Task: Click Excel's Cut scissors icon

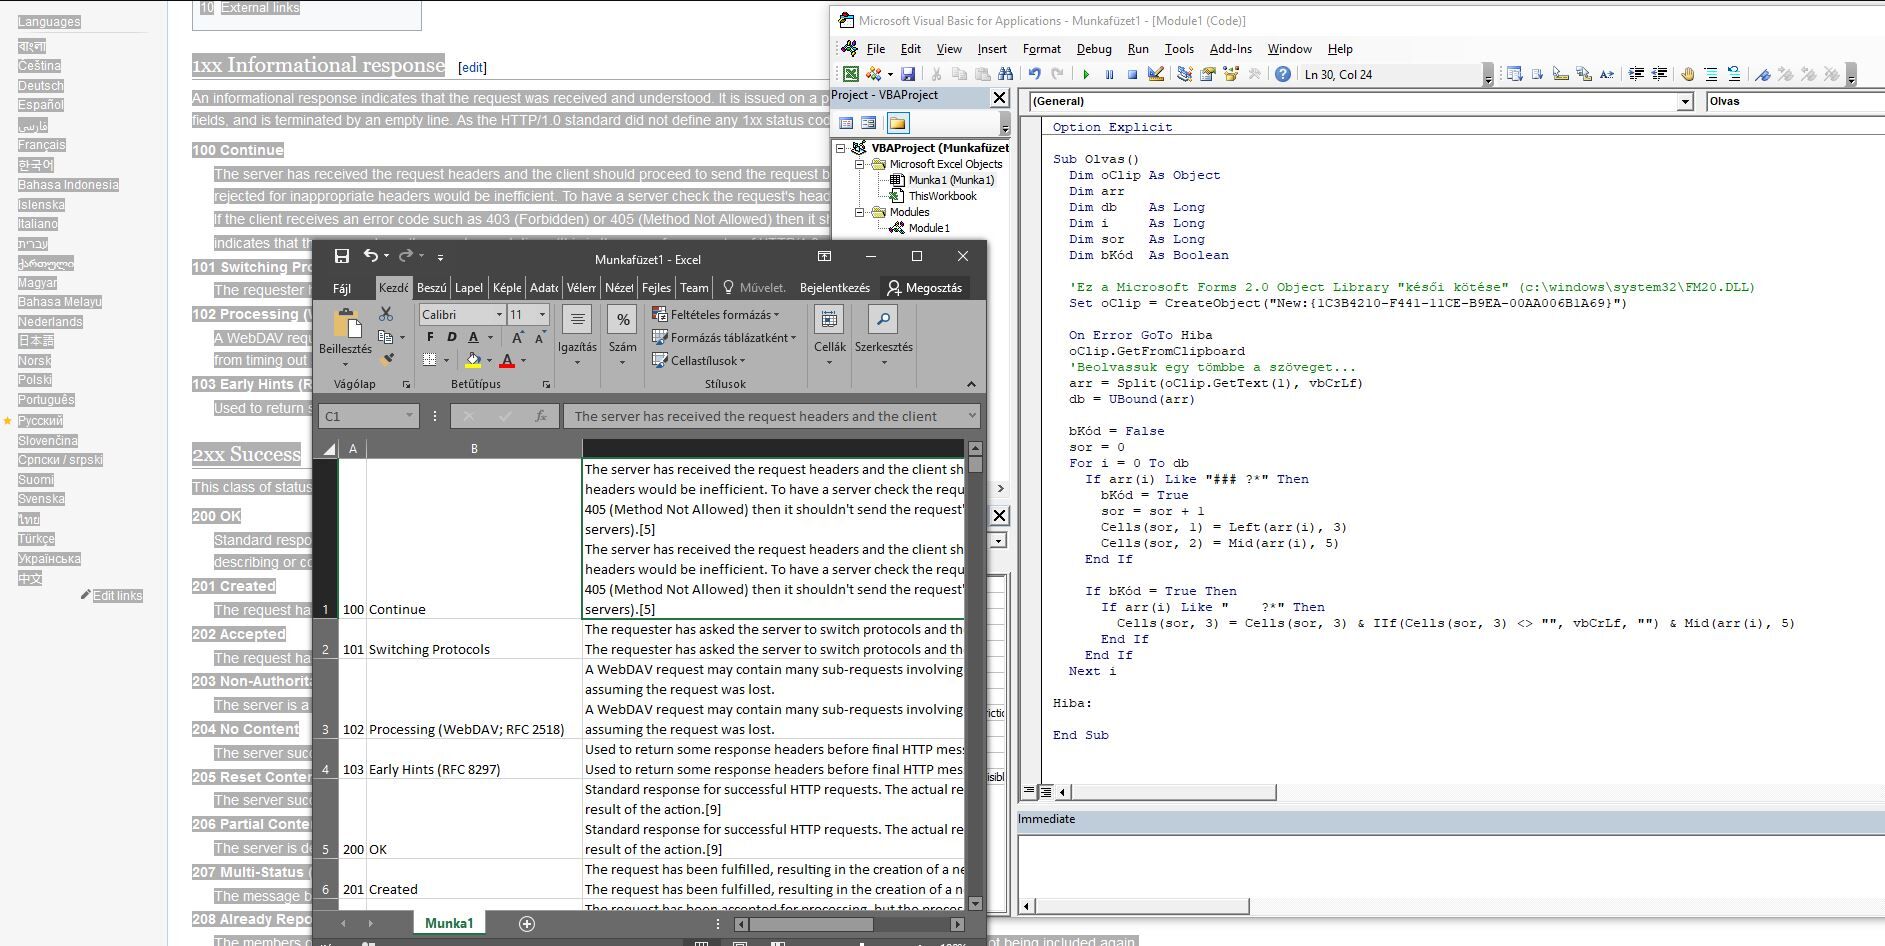Action: pos(386,314)
